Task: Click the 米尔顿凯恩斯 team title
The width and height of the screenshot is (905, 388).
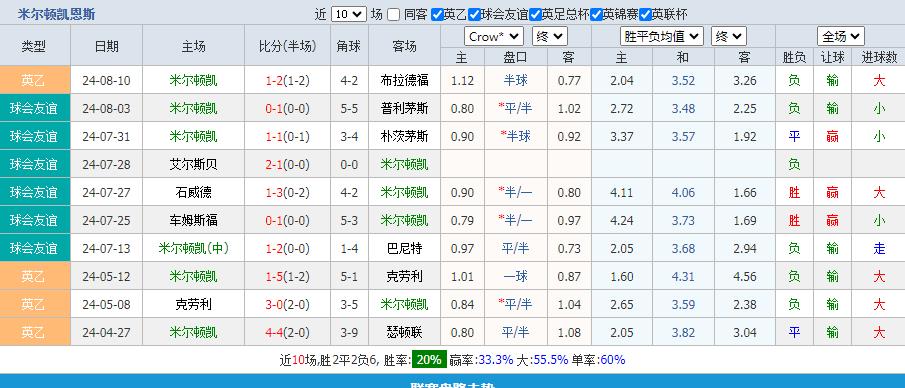Action: tap(57, 14)
